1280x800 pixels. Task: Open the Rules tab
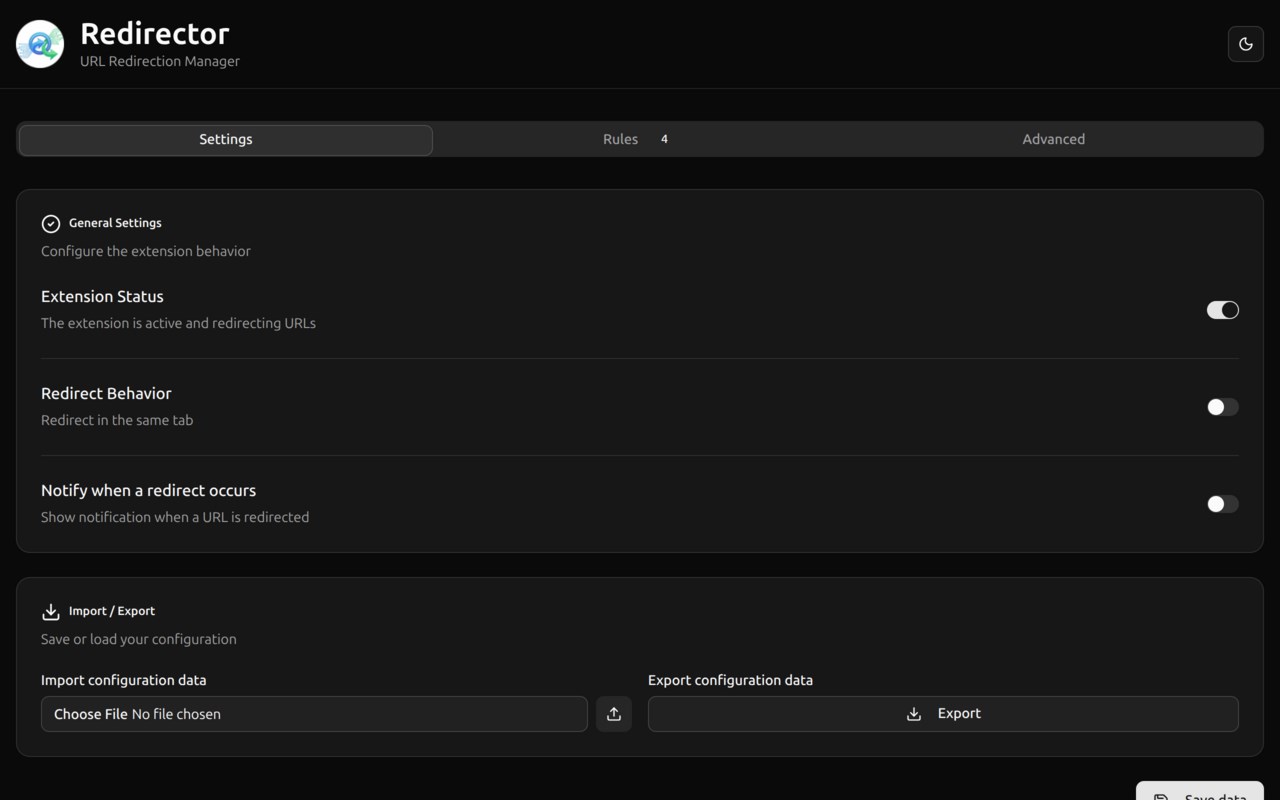click(620, 140)
